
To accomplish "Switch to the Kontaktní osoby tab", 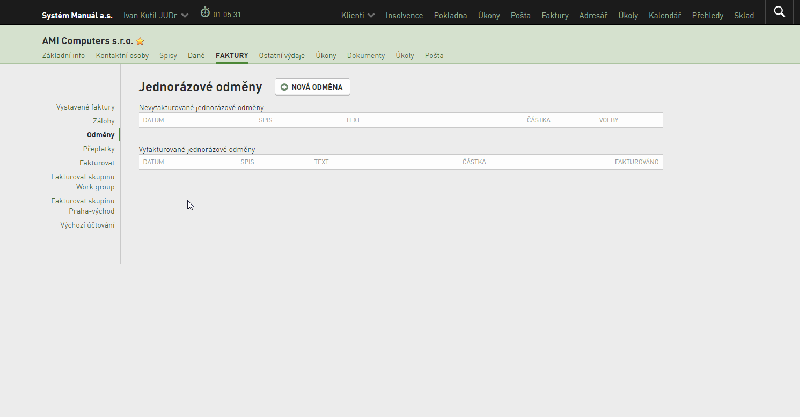I will pyautogui.click(x=122, y=55).
